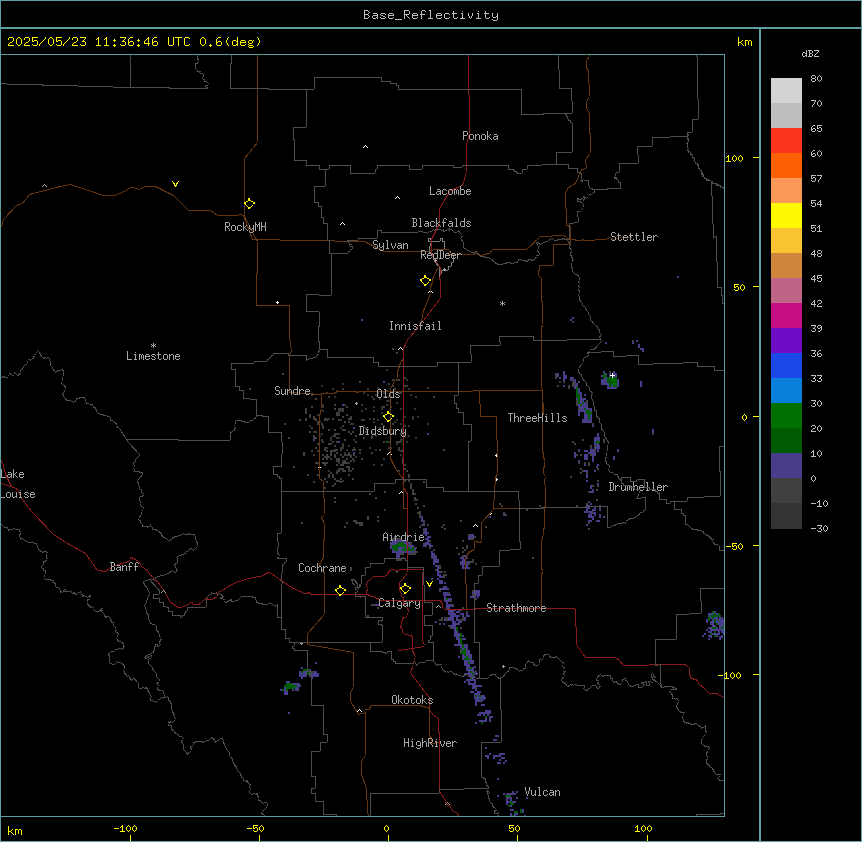
Task: Click the Airdrie city label
Action: click(x=403, y=537)
